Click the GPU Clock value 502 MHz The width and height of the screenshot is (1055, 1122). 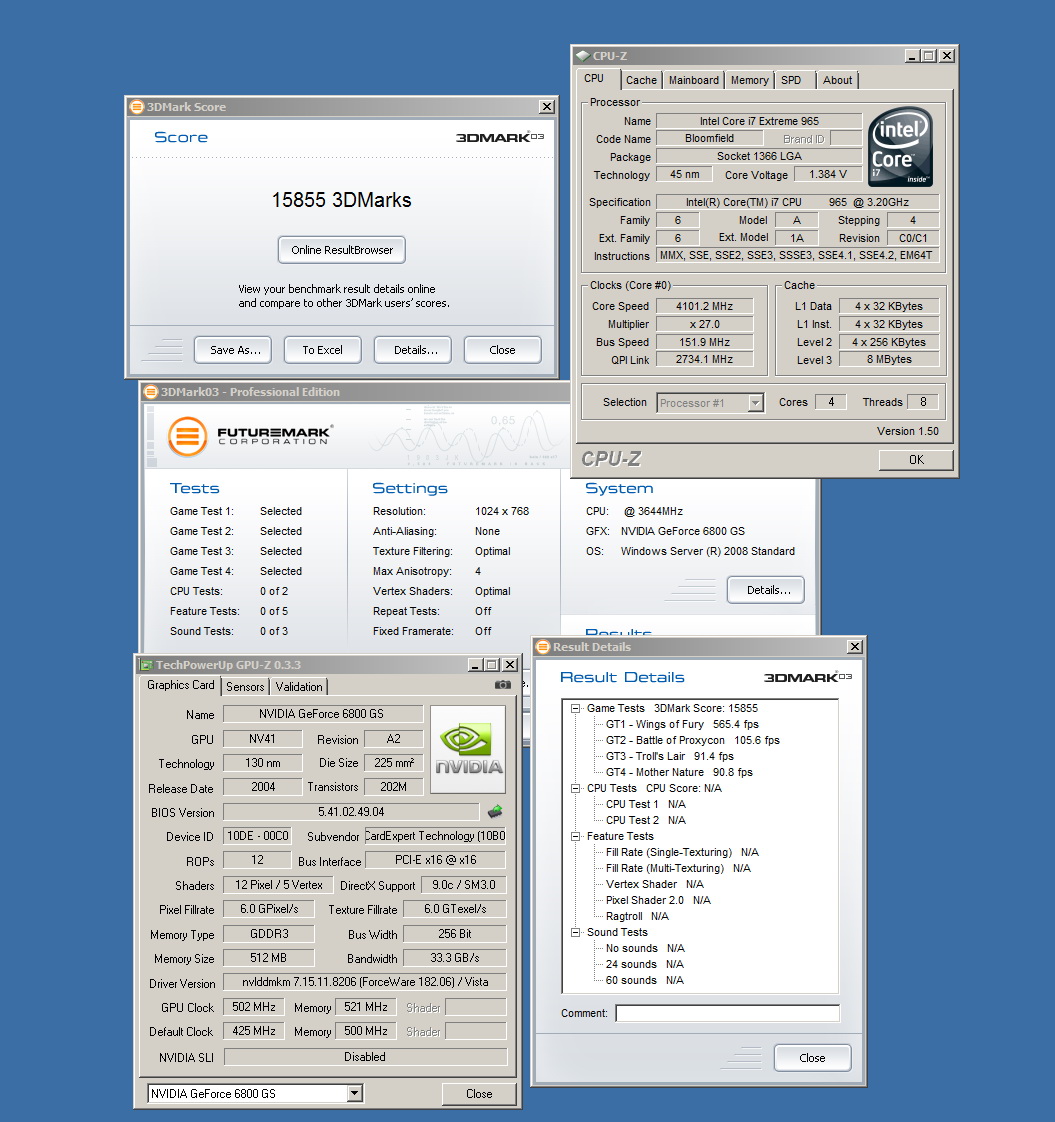tap(254, 1008)
